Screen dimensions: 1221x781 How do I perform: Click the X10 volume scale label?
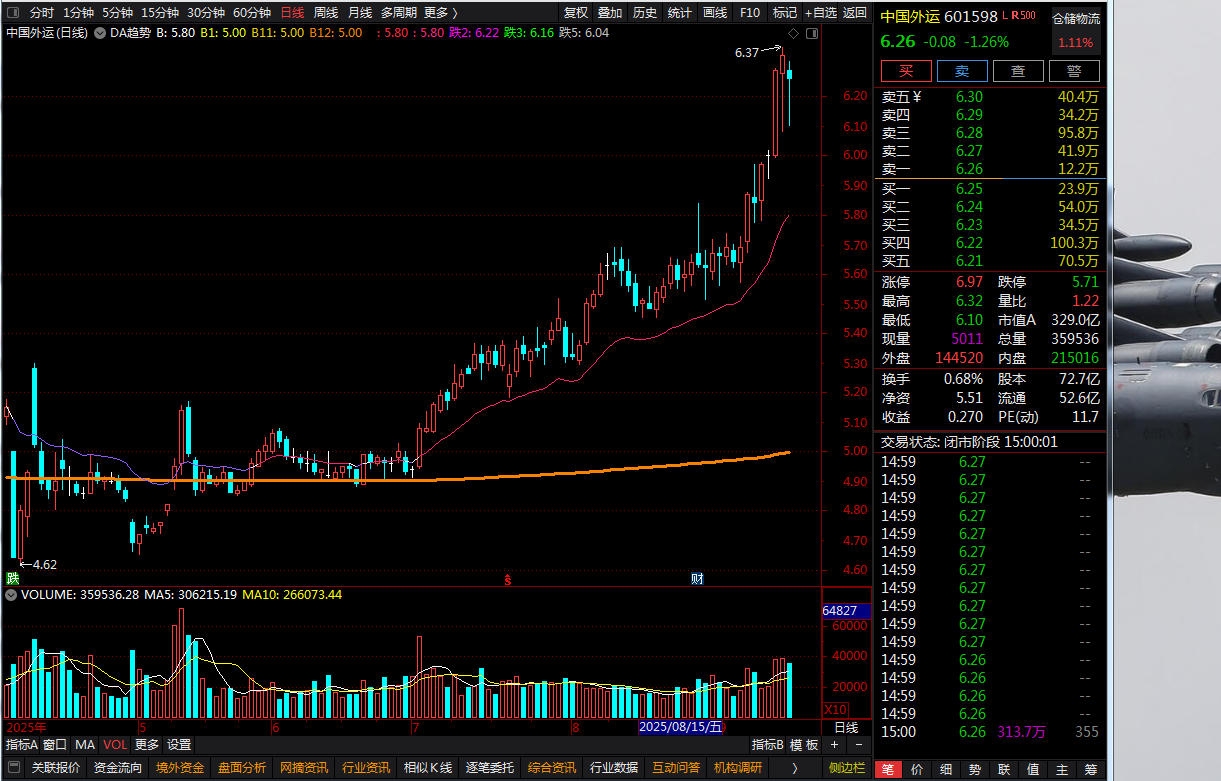pos(836,709)
